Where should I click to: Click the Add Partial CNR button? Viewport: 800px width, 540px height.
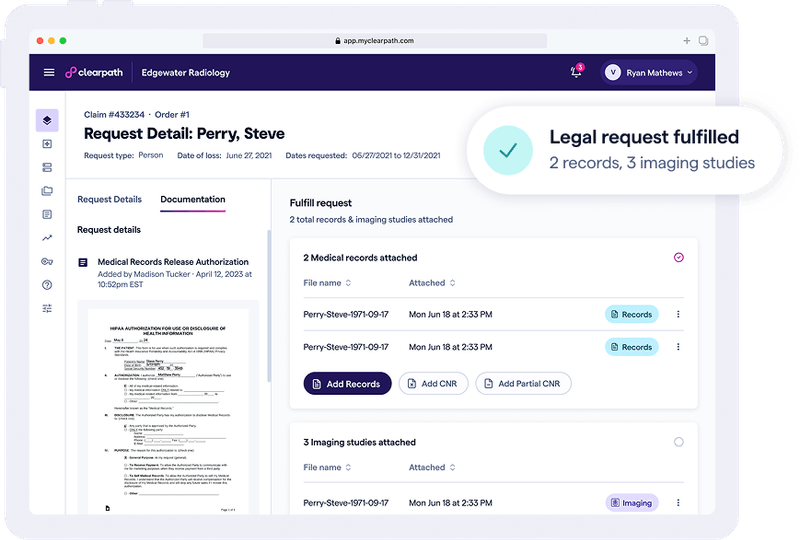(523, 383)
